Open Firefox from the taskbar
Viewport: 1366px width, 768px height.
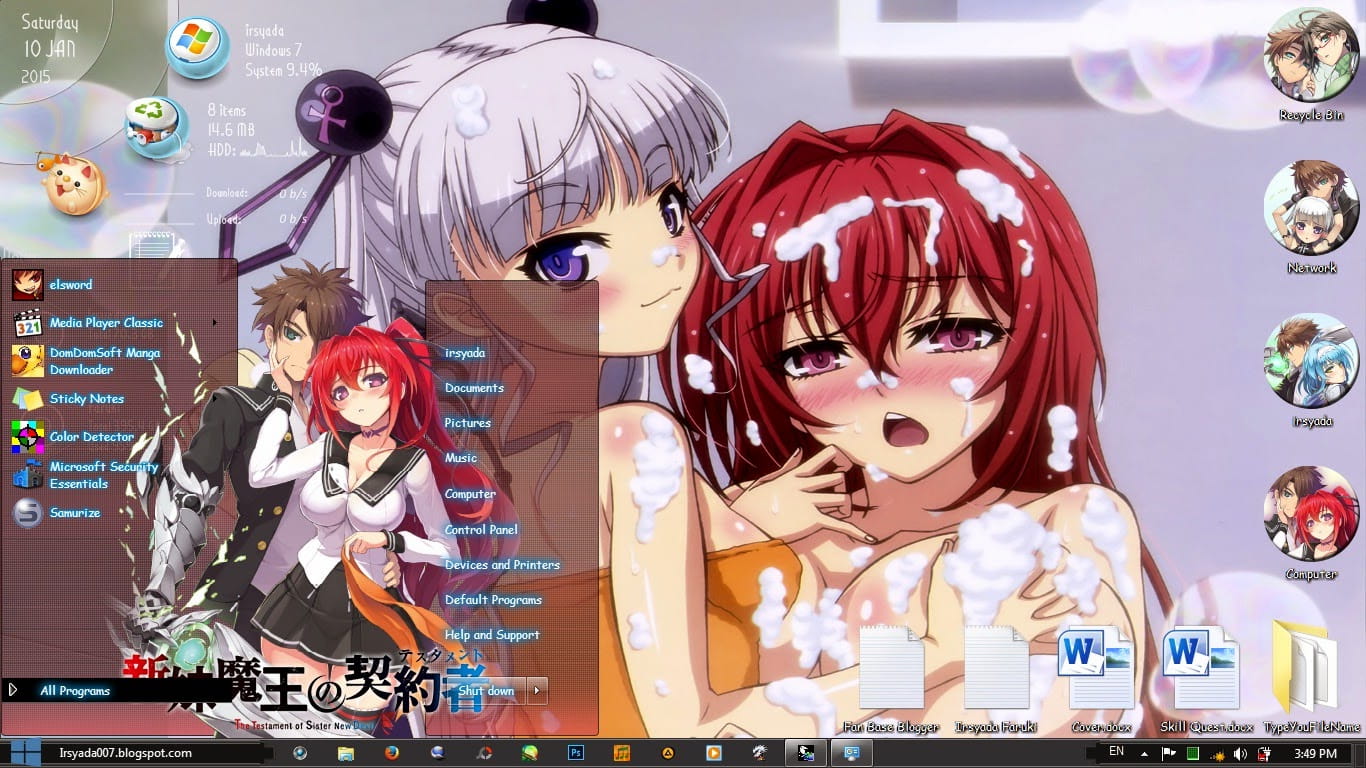391,753
